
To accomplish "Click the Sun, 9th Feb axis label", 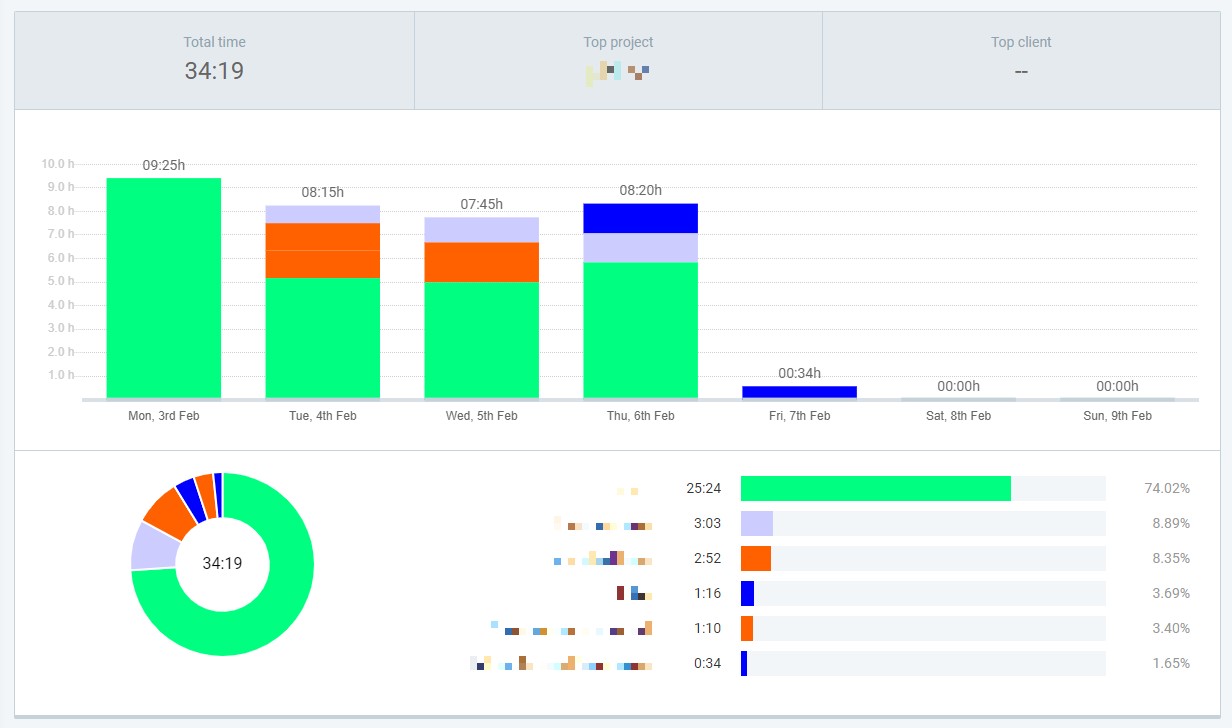I will pos(1117,416).
